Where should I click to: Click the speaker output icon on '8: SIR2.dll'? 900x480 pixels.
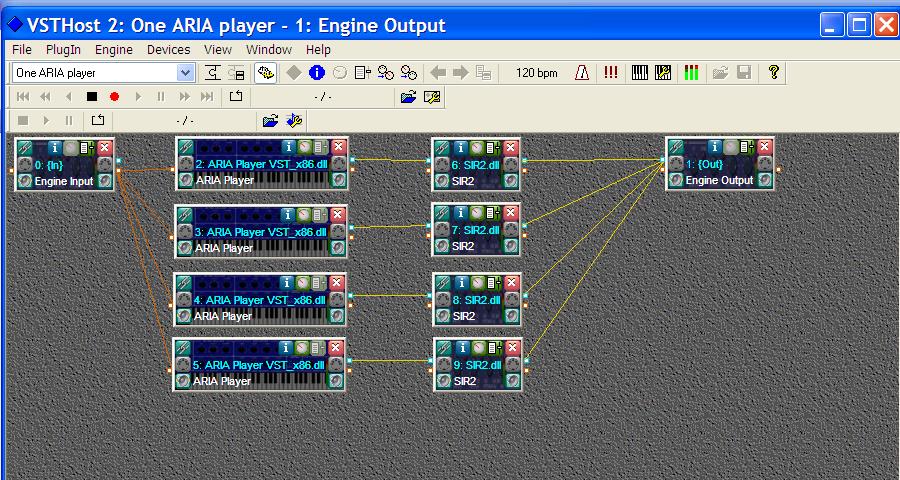click(512, 315)
